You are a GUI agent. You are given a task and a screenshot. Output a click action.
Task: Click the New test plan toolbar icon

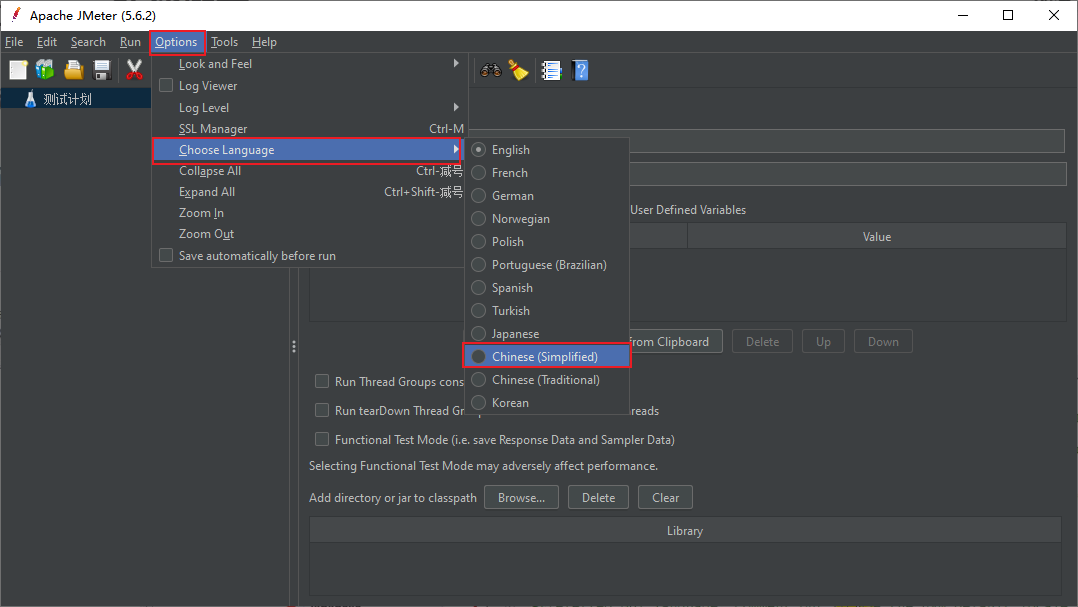(x=18, y=70)
